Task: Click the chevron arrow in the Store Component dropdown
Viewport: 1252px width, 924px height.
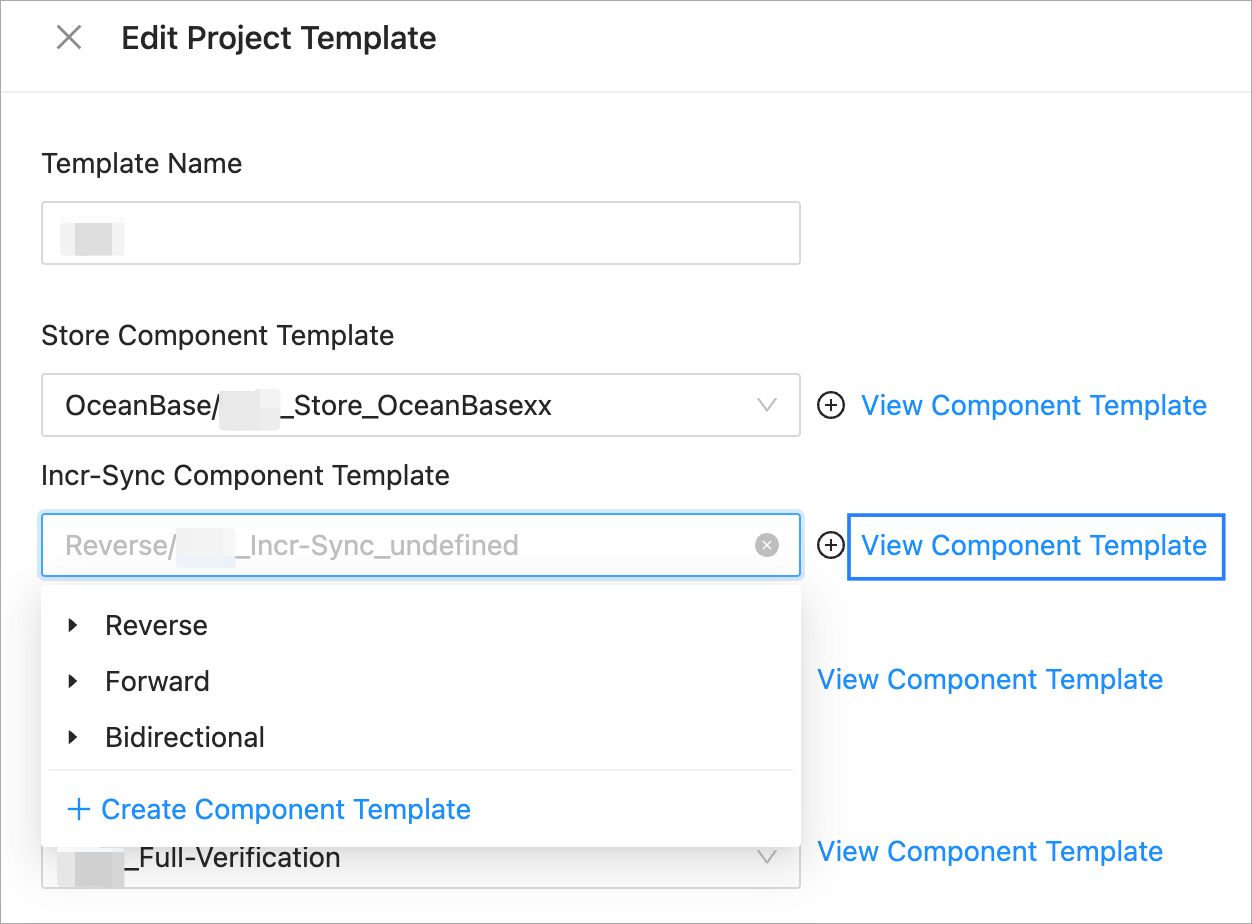Action: tap(767, 406)
